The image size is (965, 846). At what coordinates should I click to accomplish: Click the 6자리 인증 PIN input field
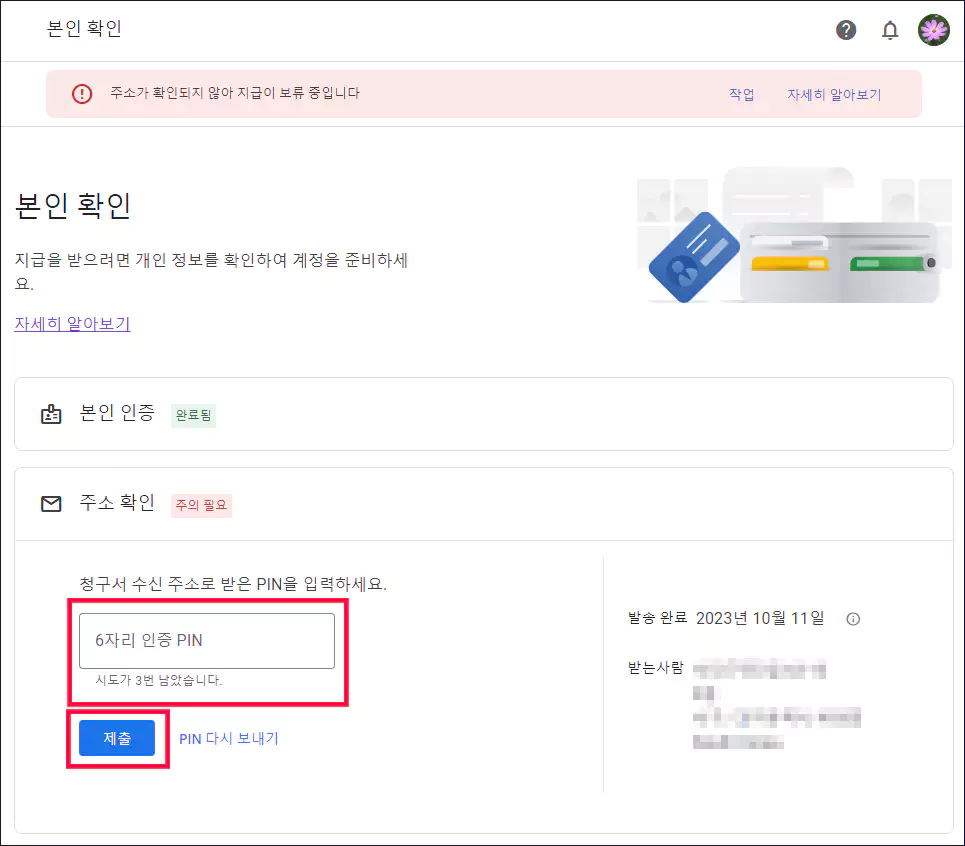tap(207, 641)
